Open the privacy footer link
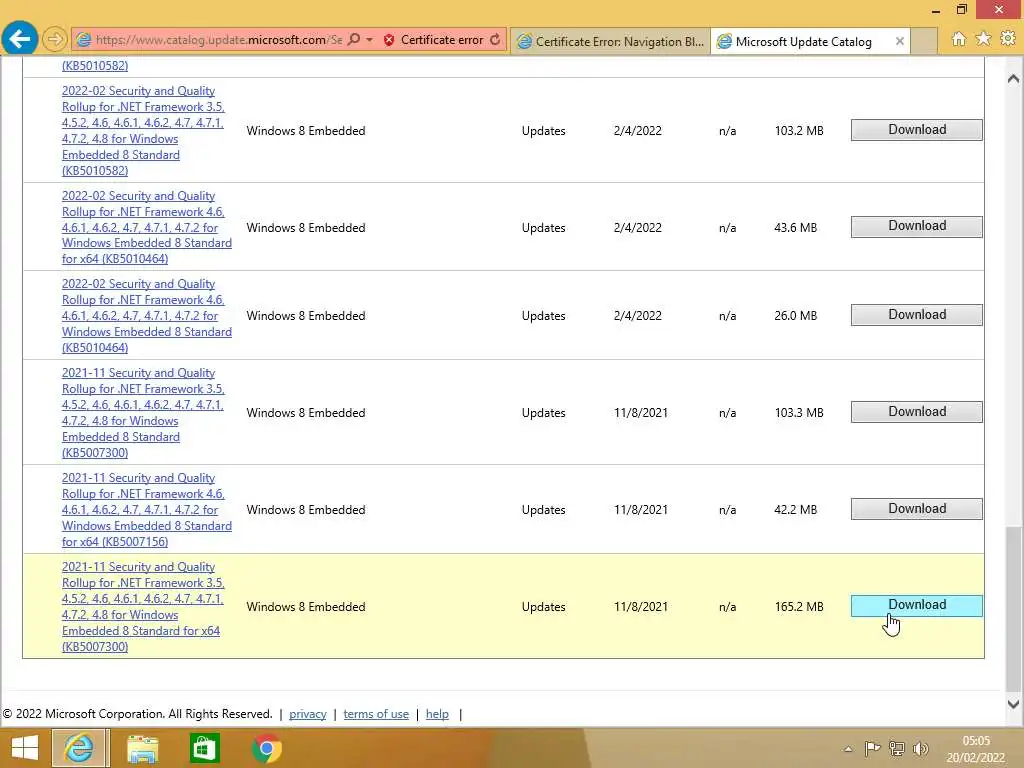The width and height of the screenshot is (1024, 768). tap(308, 714)
